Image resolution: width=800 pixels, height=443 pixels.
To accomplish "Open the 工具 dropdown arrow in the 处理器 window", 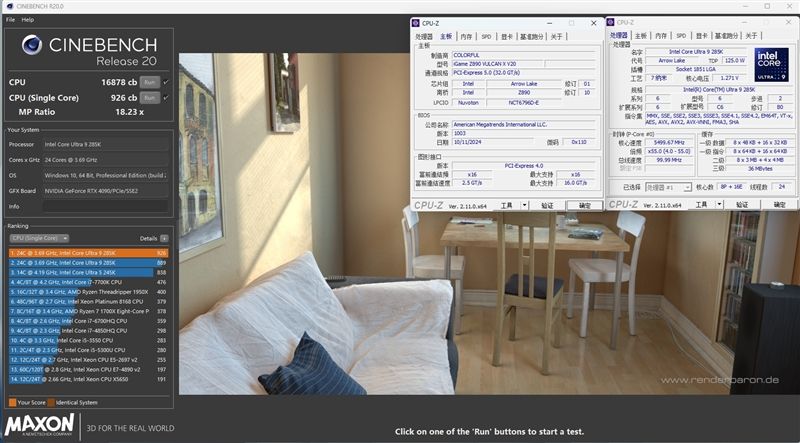I will click(719, 204).
